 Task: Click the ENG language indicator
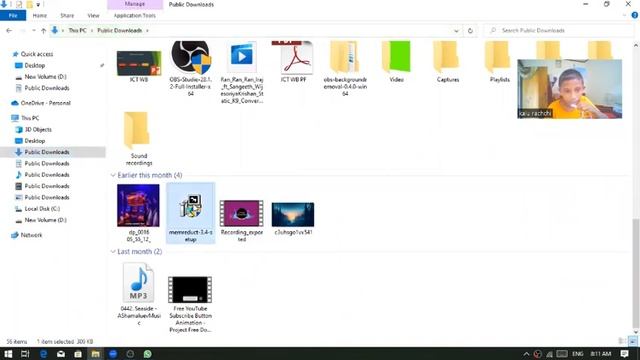click(578, 354)
